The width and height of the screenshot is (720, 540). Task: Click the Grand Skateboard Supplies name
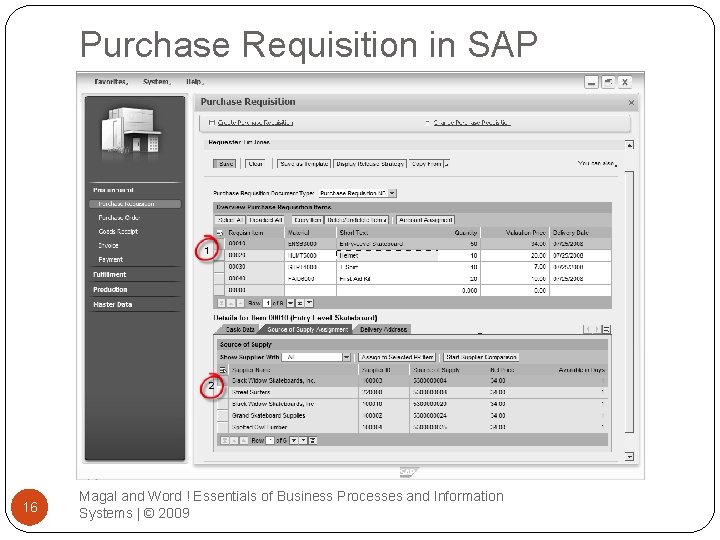point(268,416)
